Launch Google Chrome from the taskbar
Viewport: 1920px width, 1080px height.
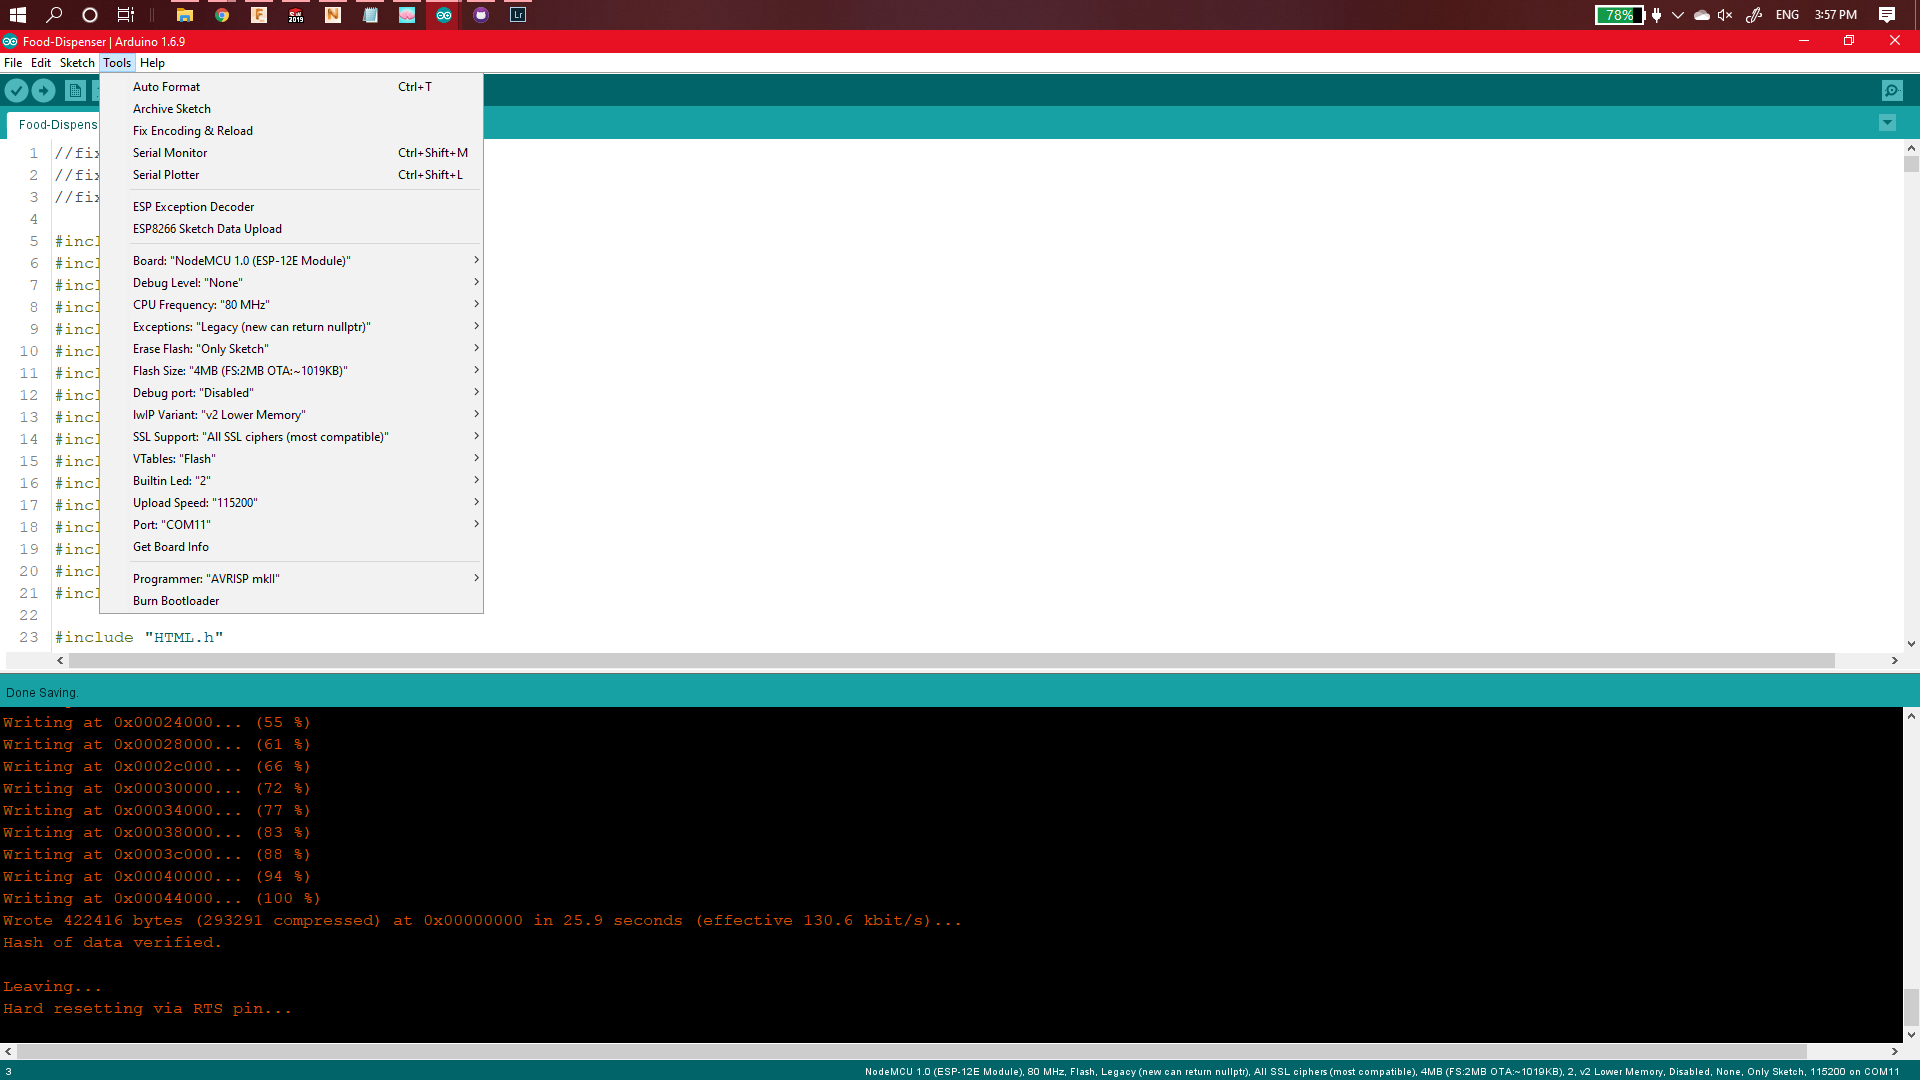221,15
